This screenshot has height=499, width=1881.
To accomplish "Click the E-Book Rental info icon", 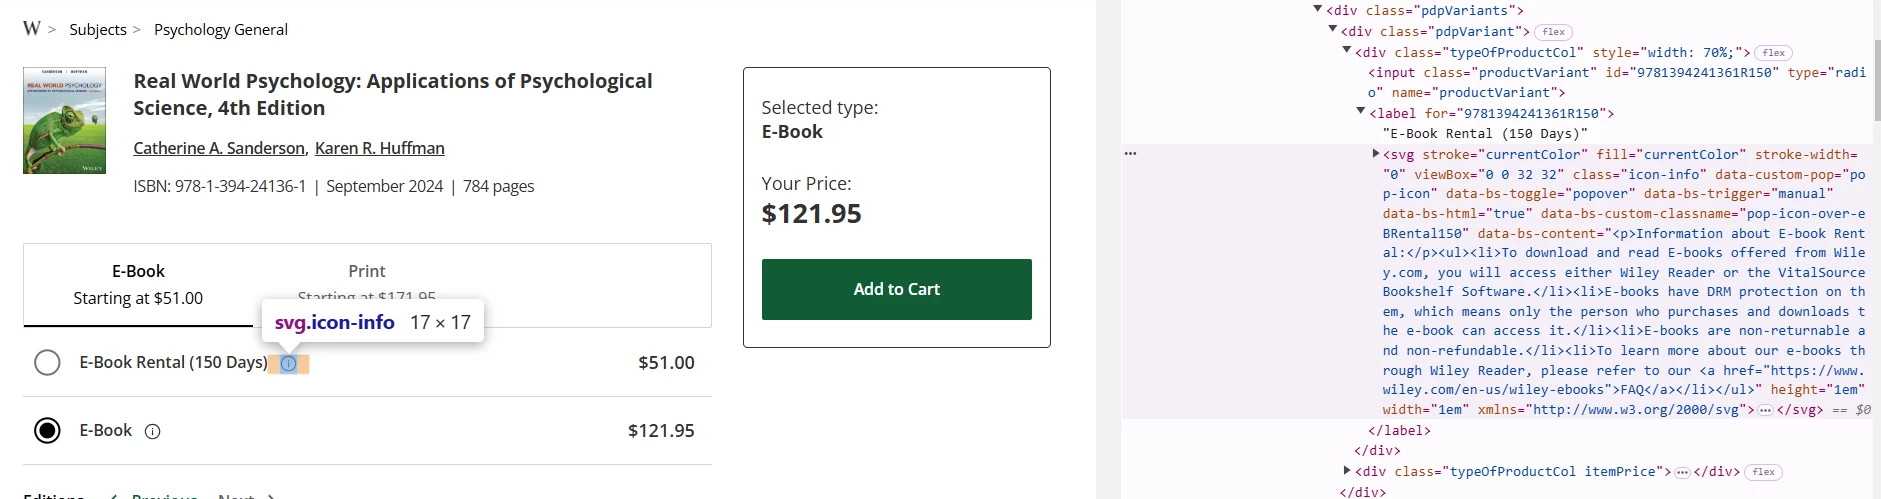I will (288, 364).
